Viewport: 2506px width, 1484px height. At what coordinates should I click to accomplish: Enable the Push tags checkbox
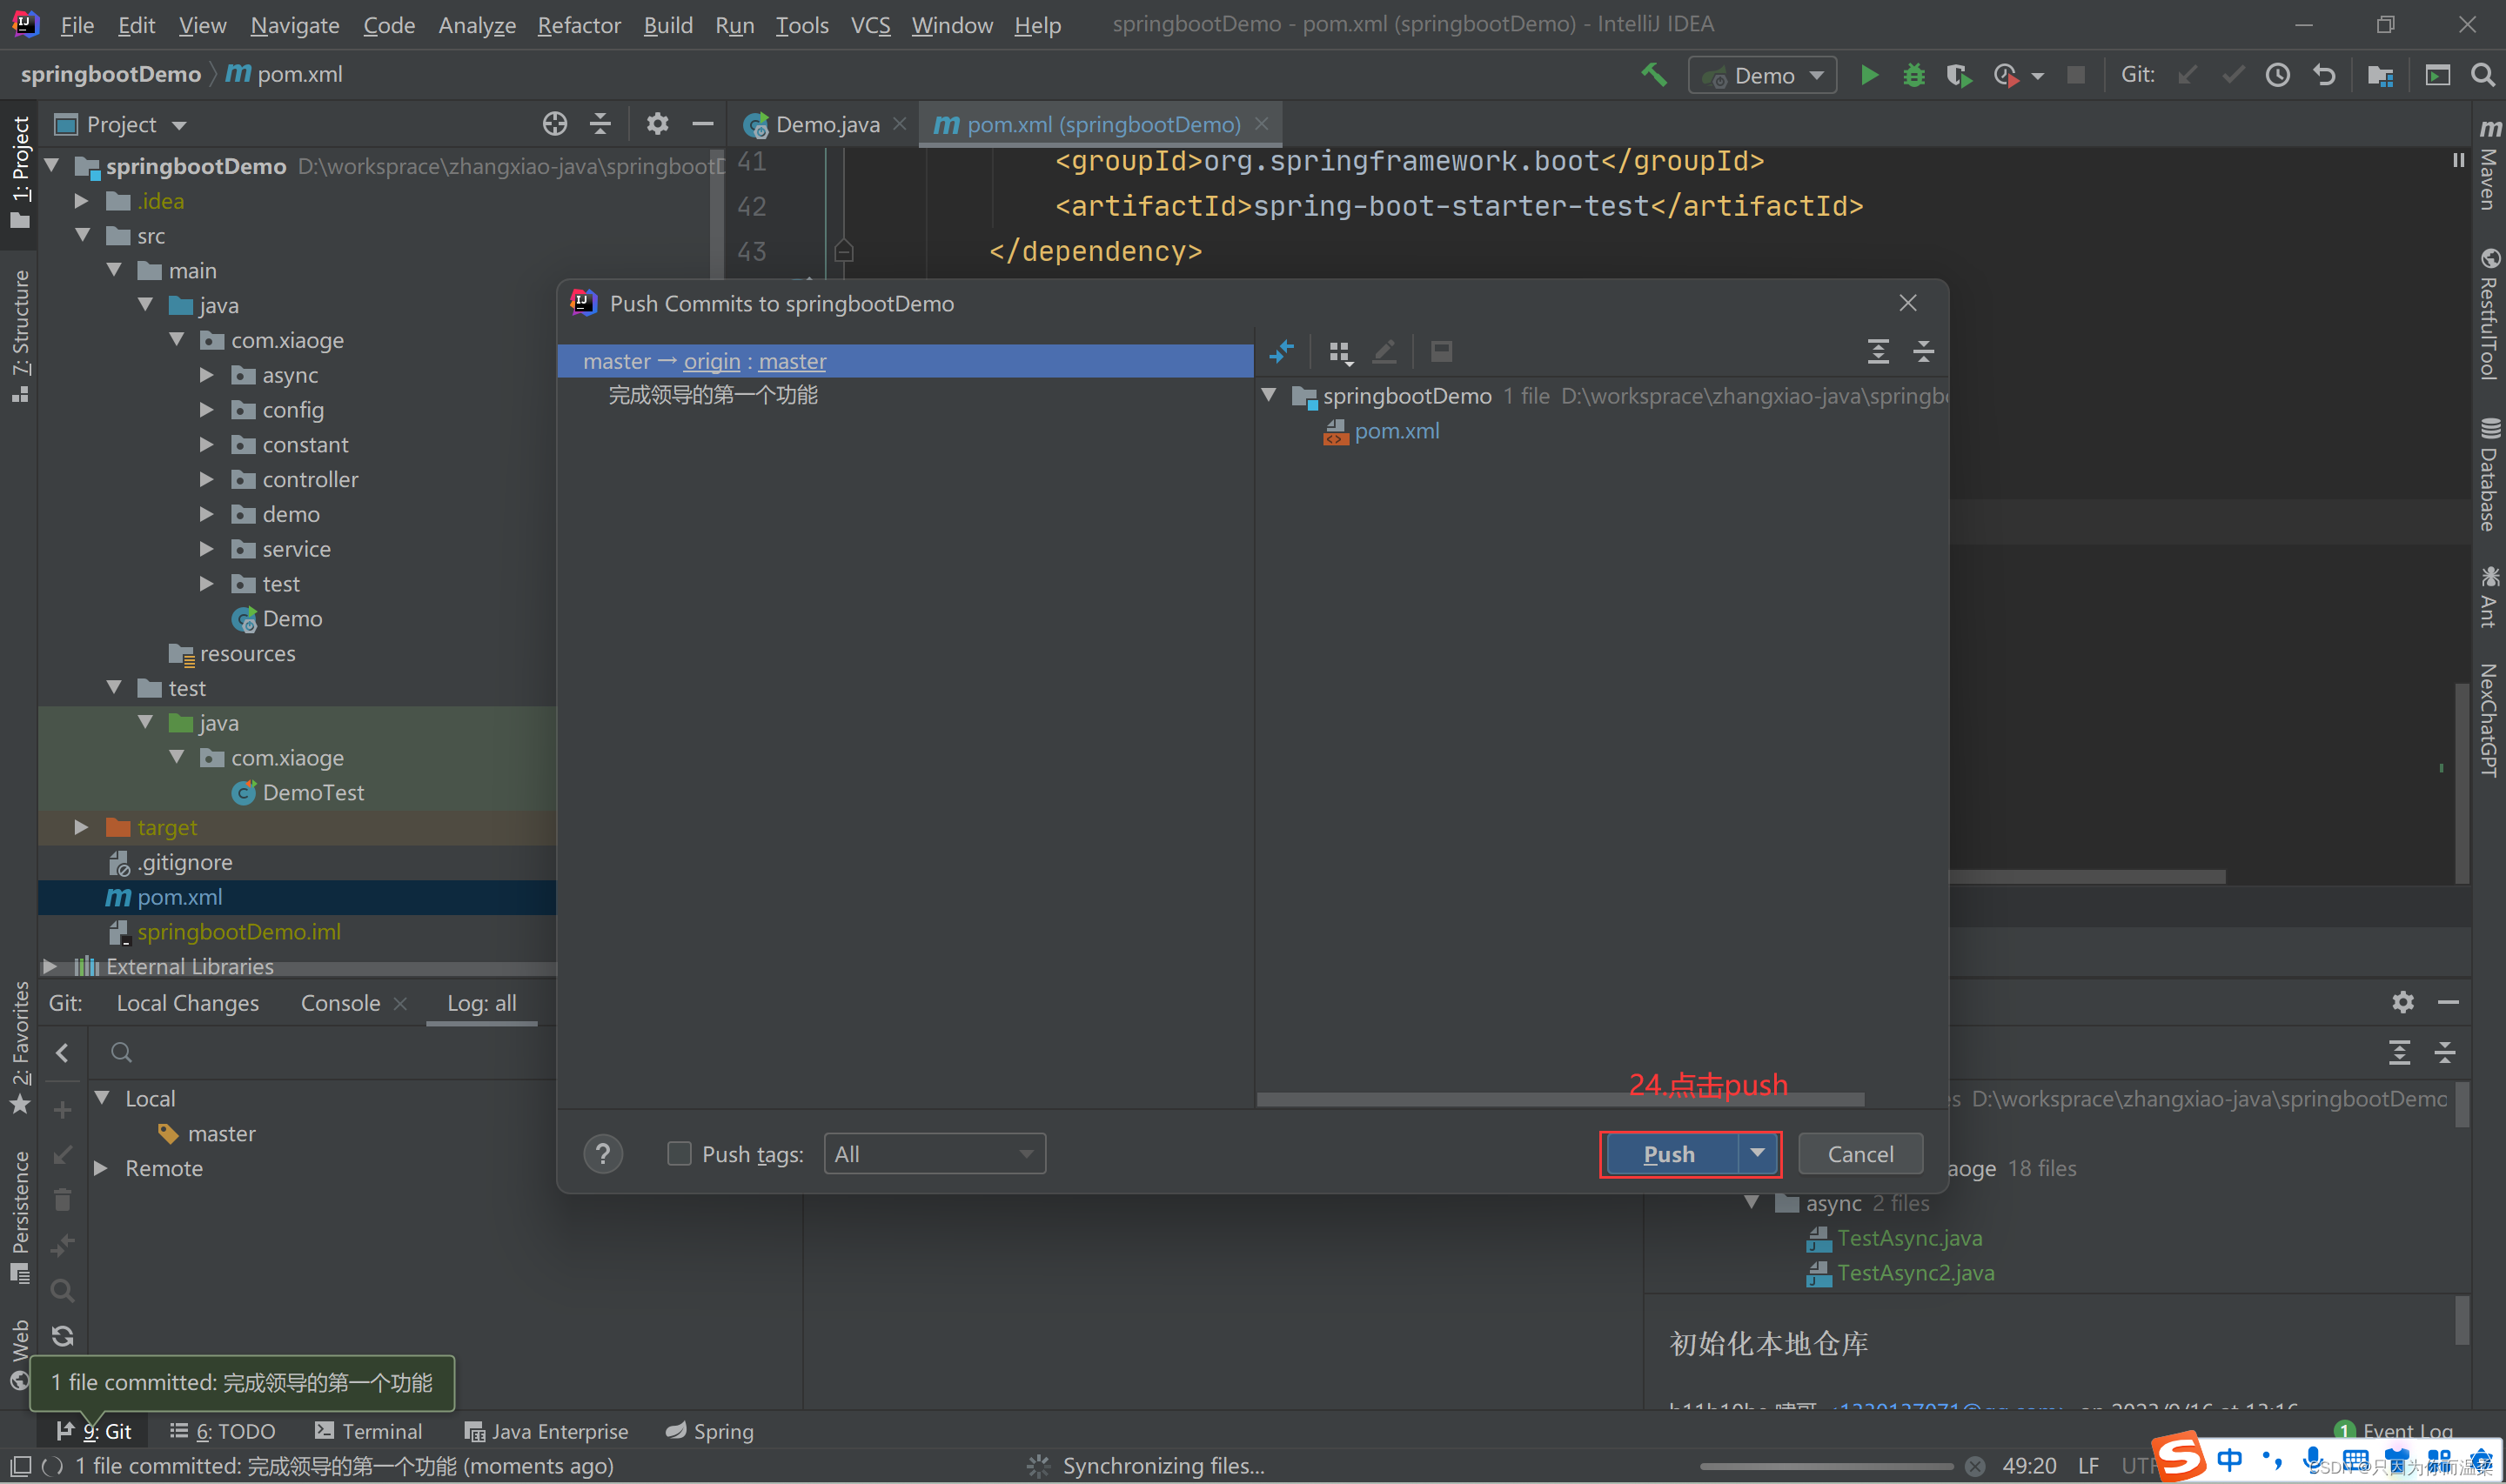[x=679, y=1154]
